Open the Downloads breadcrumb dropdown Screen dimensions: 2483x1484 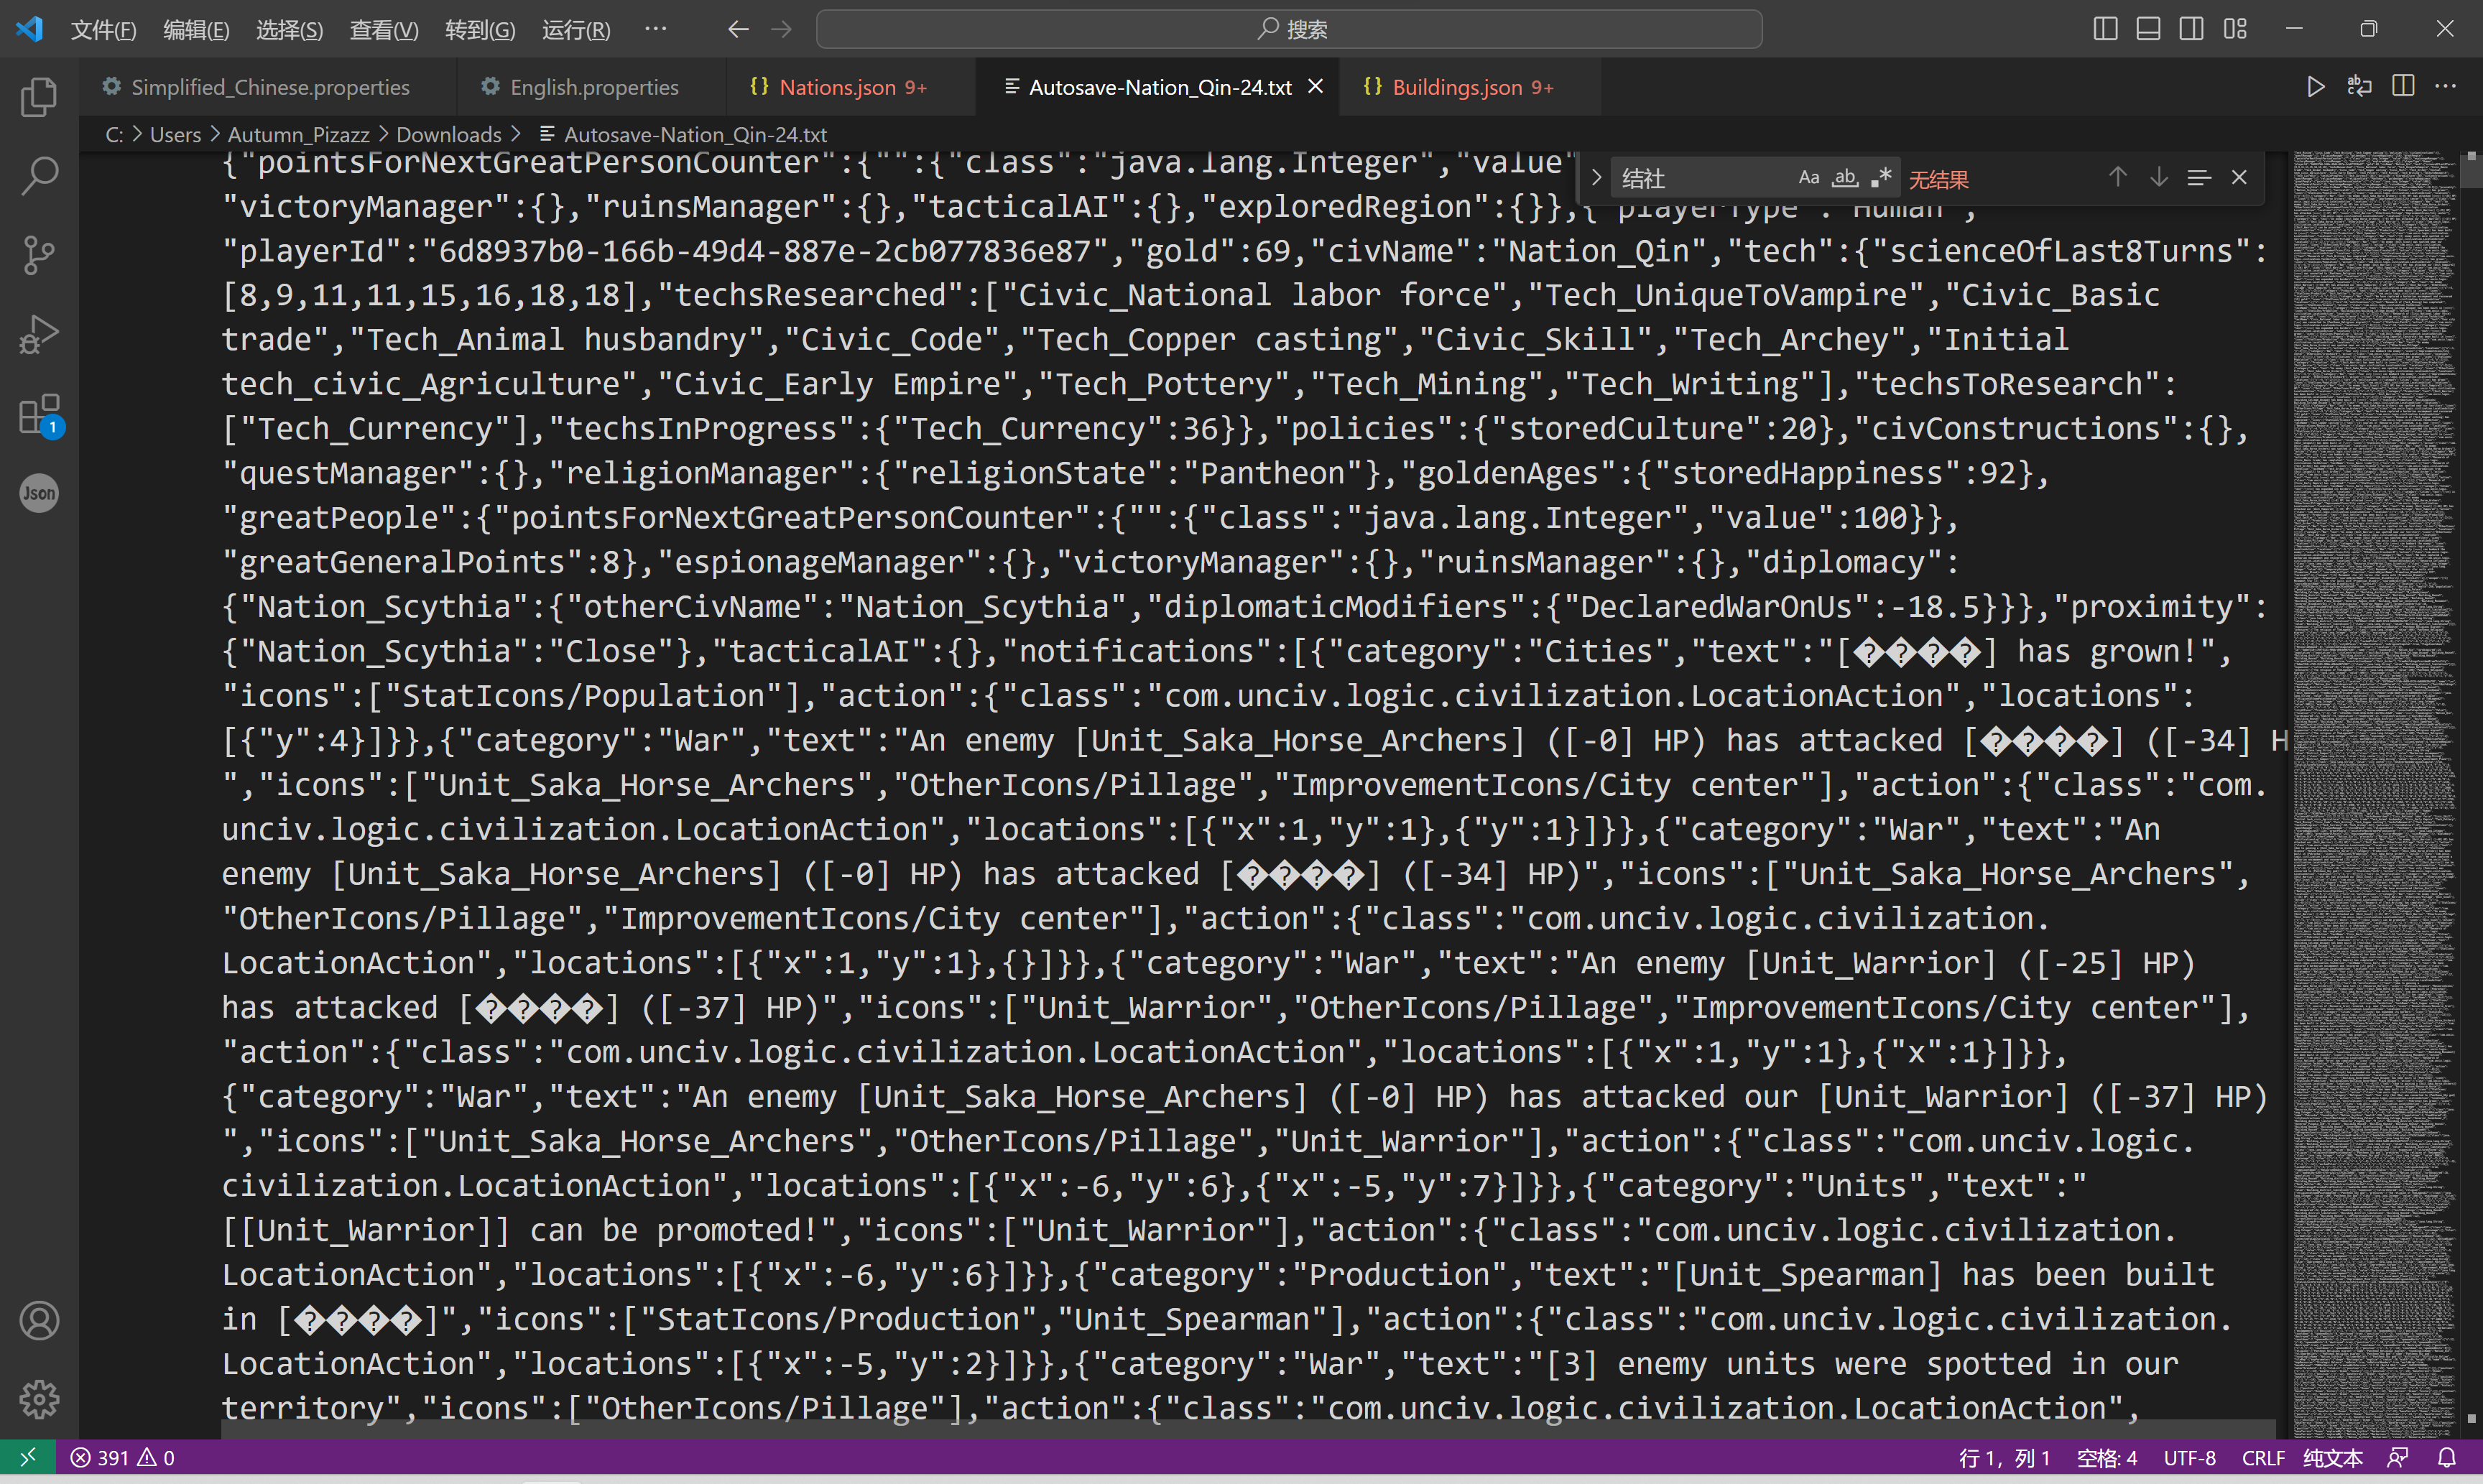448,133
